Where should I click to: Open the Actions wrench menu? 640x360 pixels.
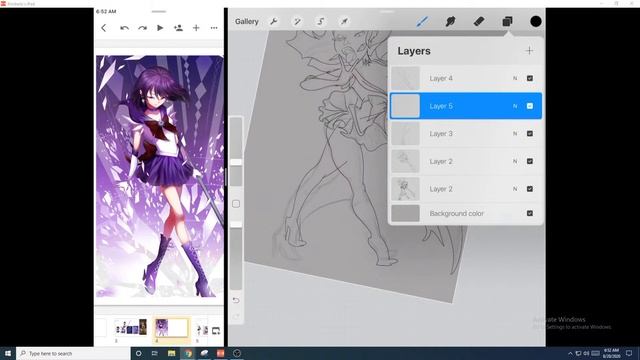[x=274, y=22]
